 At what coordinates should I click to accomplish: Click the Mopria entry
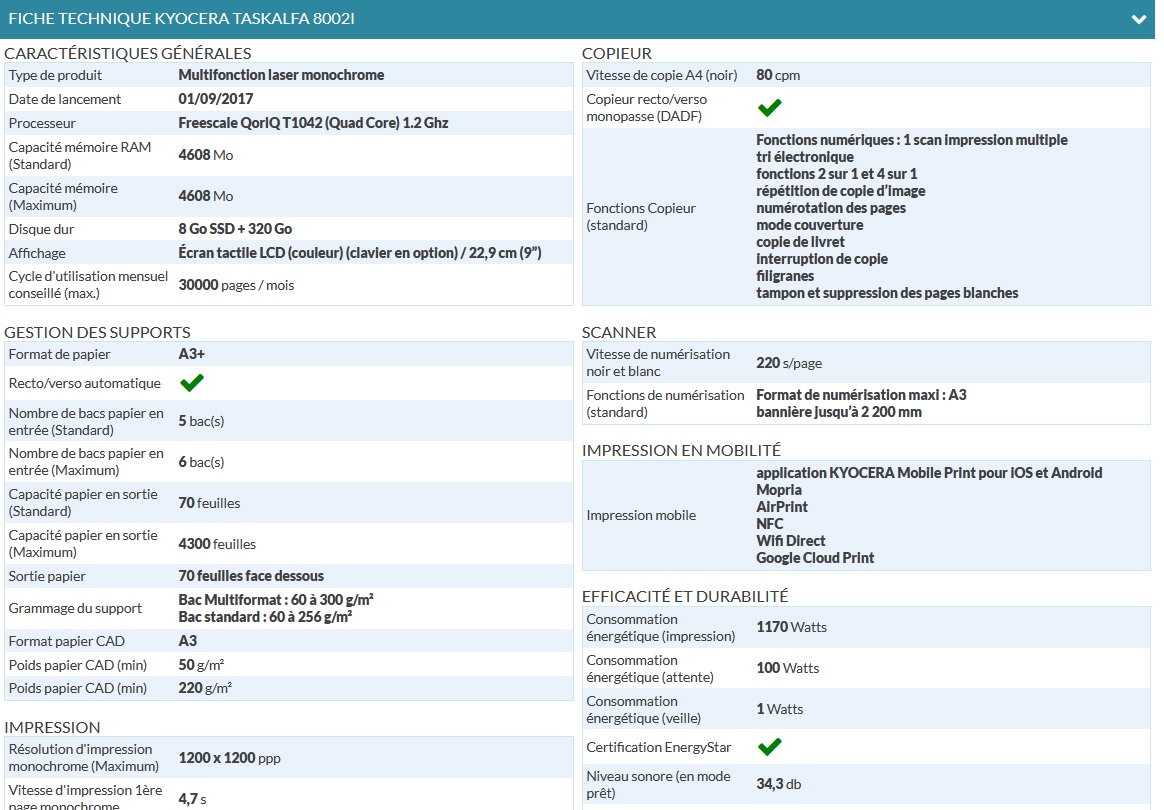[779, 490]
